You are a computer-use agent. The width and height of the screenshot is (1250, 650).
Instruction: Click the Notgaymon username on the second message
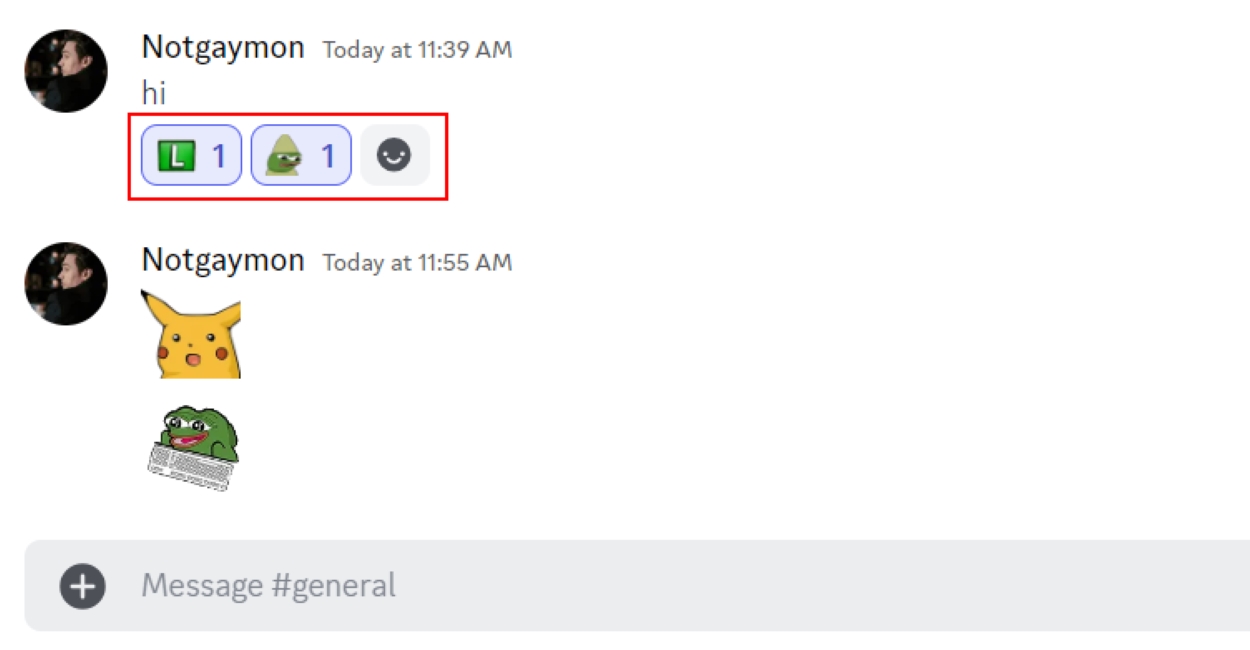point(222,260)
